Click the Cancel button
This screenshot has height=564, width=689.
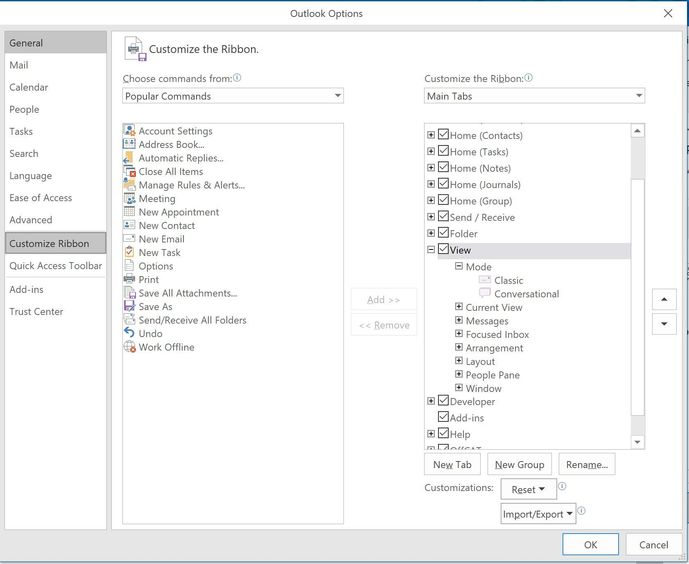point(653,545)
